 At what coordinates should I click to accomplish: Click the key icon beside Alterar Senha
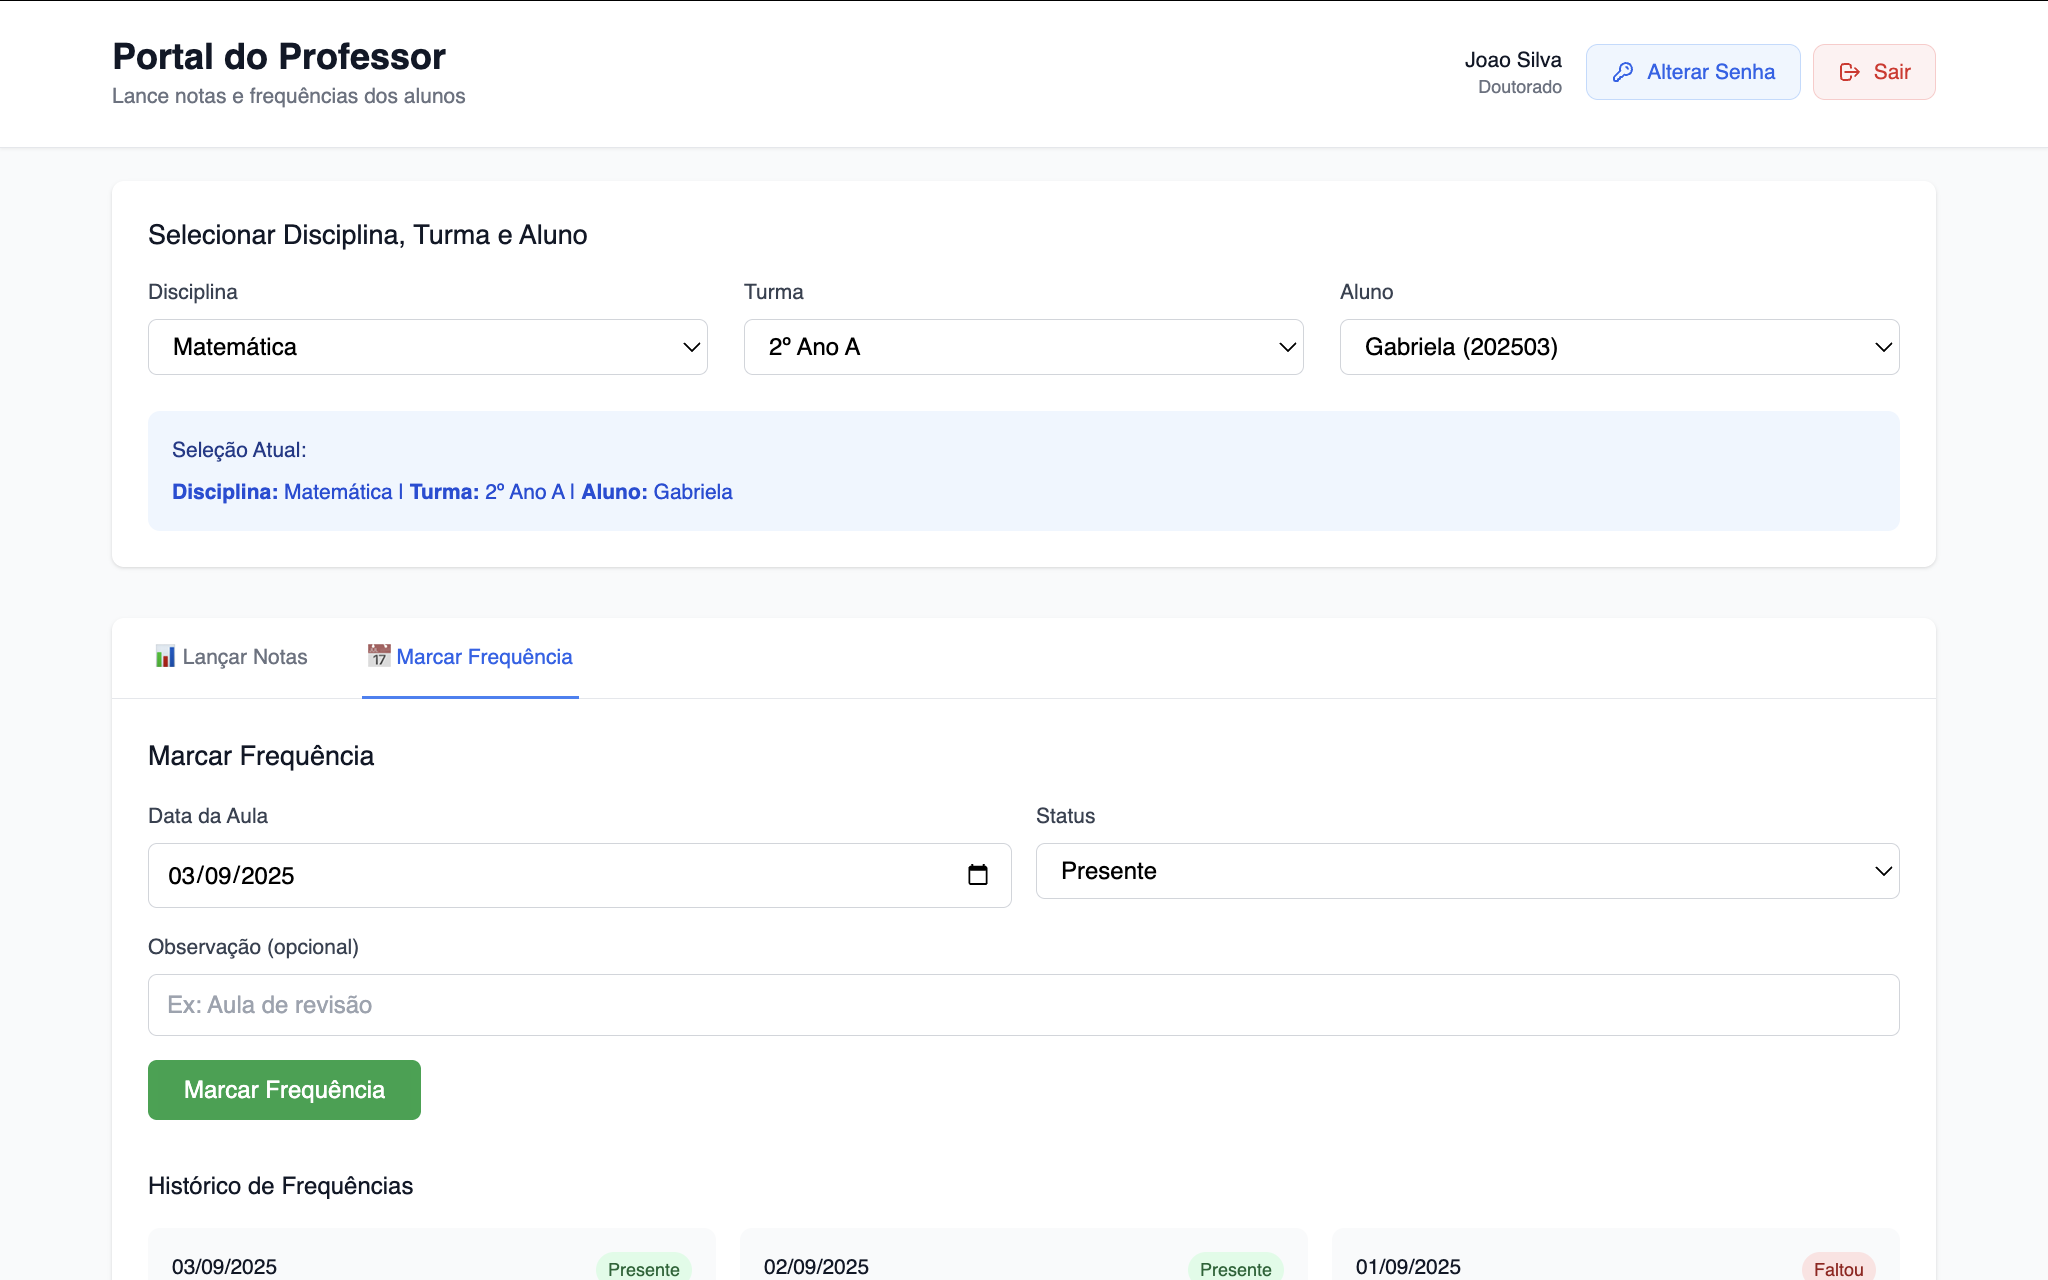tap(1623, 72)
